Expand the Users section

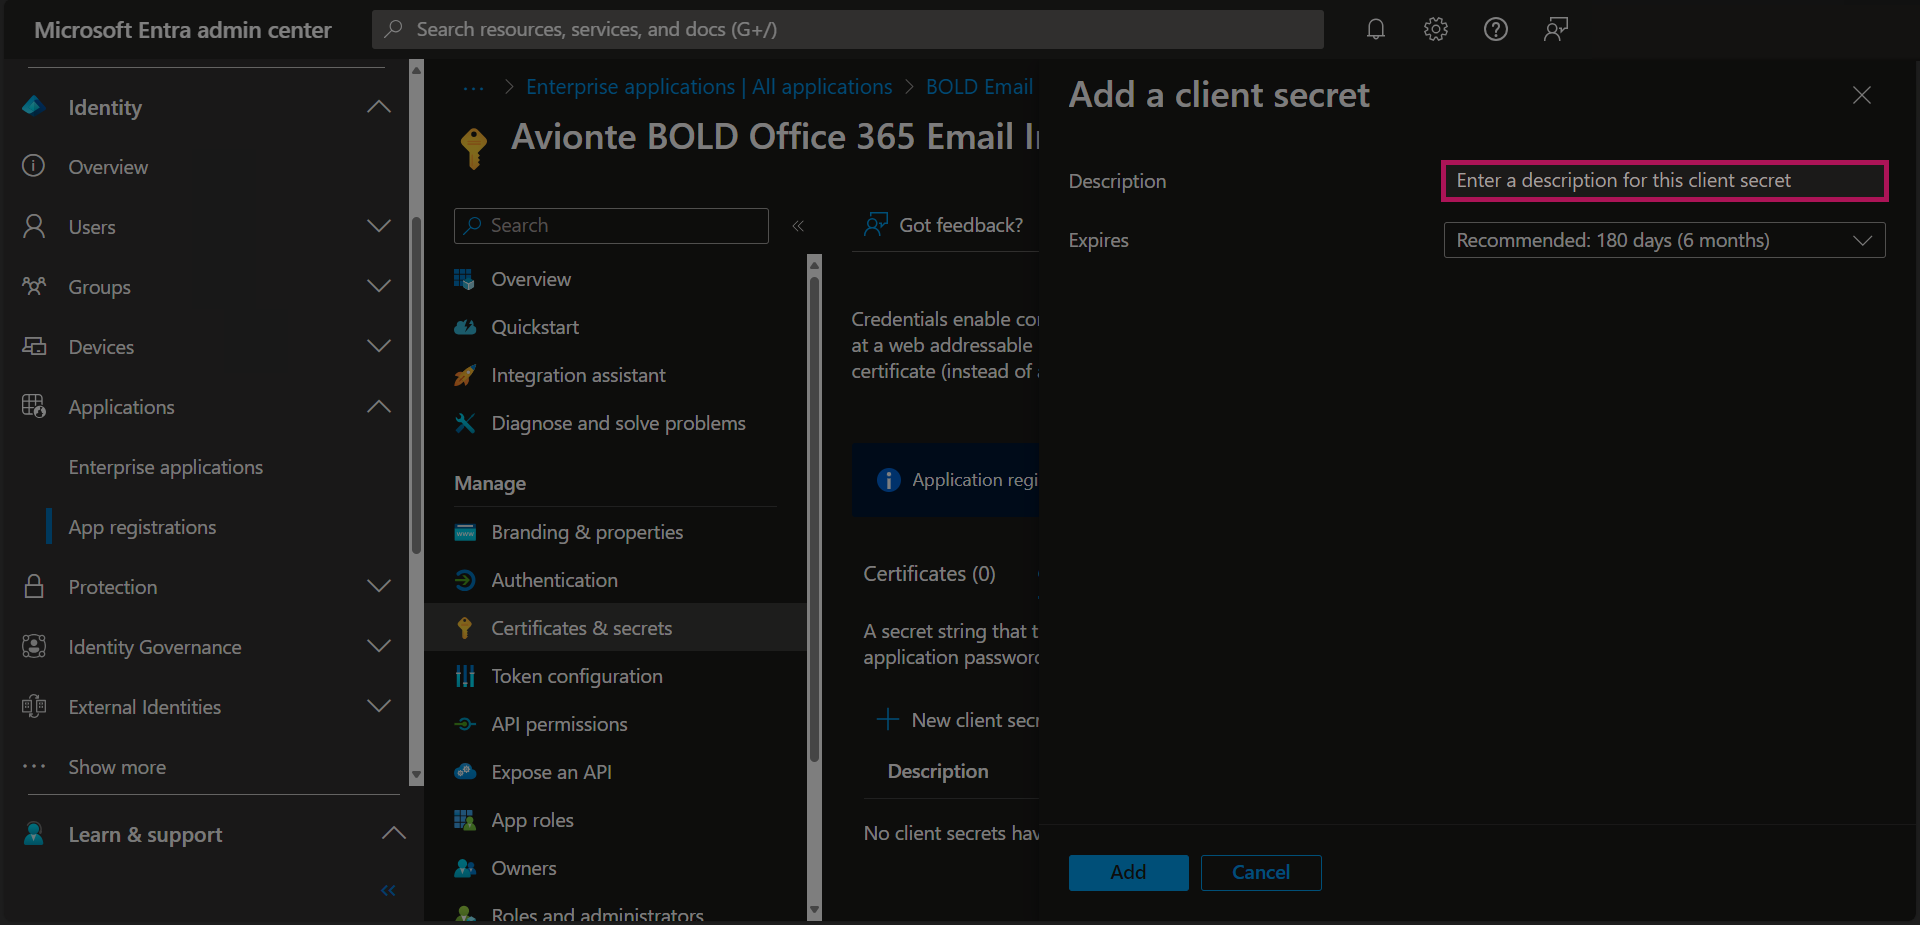379,226
